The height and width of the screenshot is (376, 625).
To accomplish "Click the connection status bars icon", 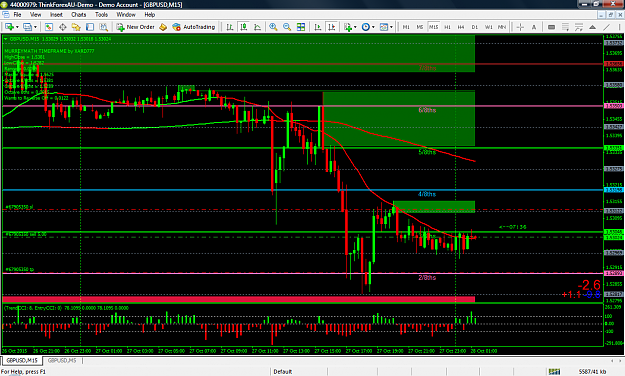I will point(554,372).
